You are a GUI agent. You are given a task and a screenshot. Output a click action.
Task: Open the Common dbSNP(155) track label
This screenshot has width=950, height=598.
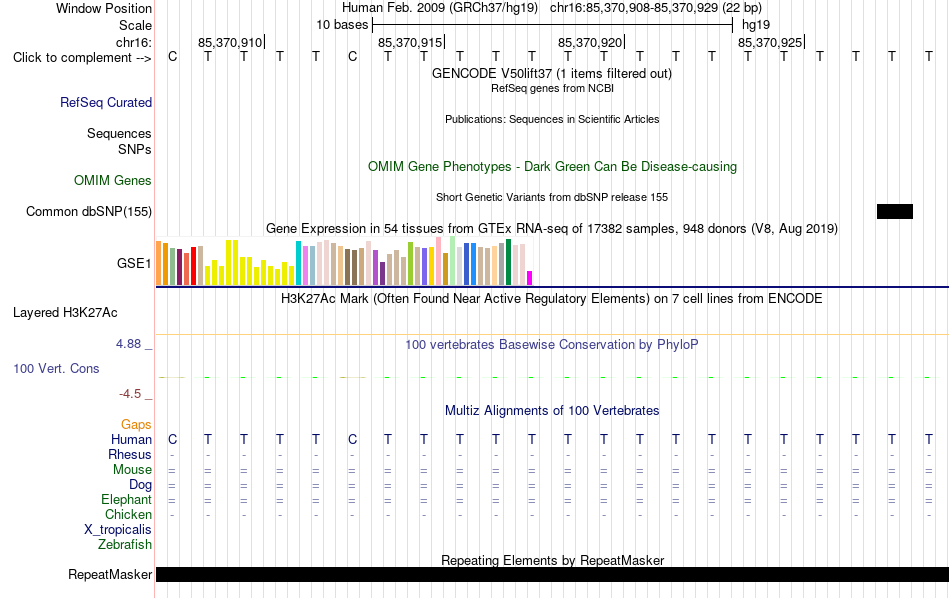[x=89, y=211]
